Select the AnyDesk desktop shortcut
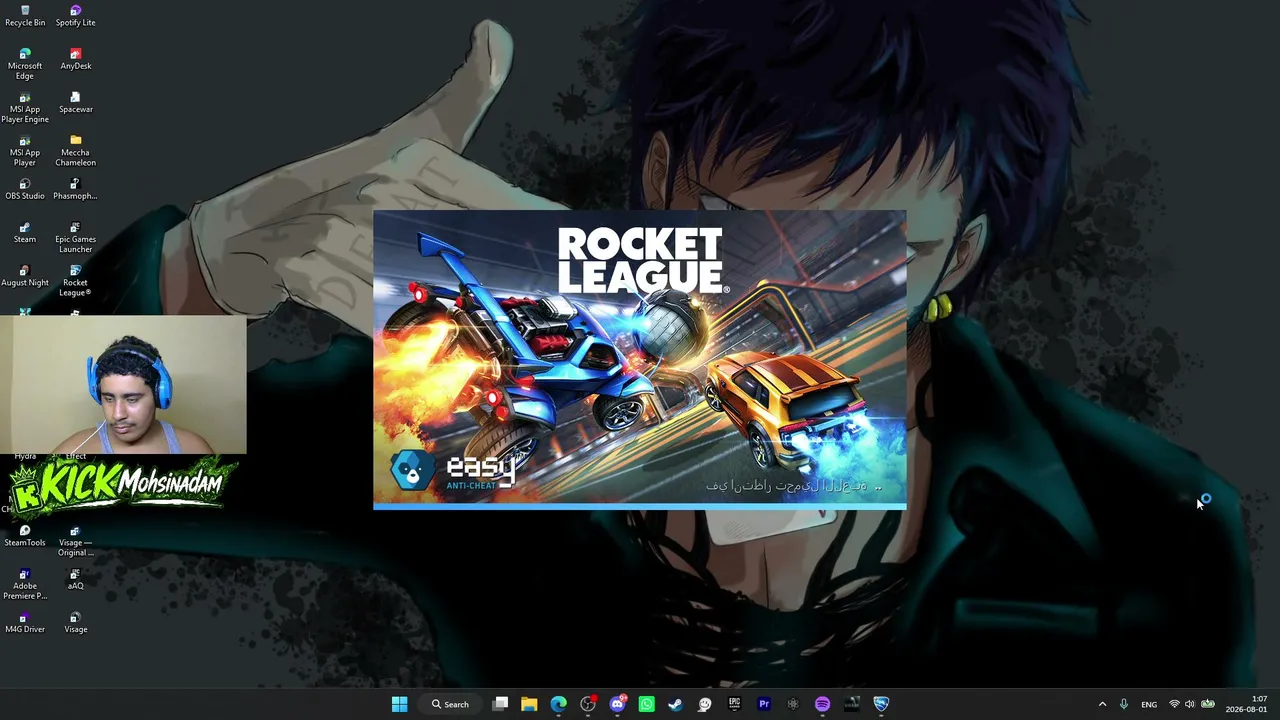Viewport: 1280px width, 720px height. point(75,59)
